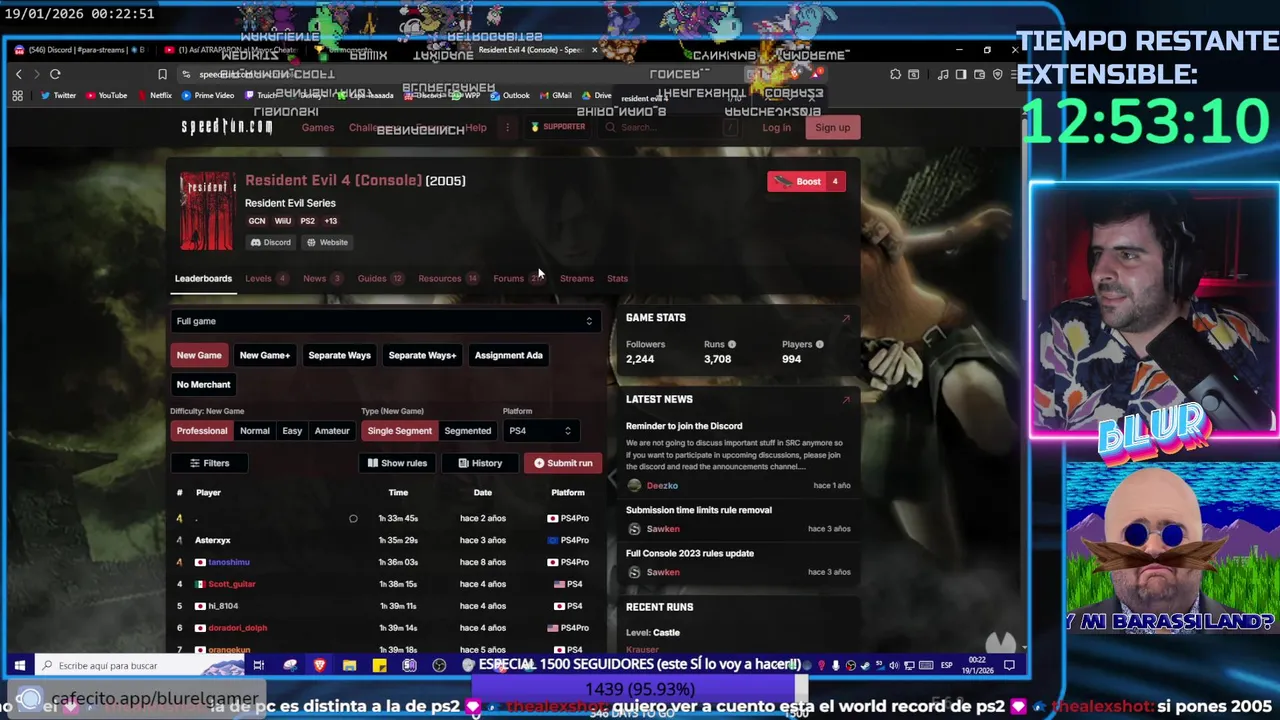Viewport: 1280px width, 720px height.
Task: Choose Segmented type
Action: (467, 431)
